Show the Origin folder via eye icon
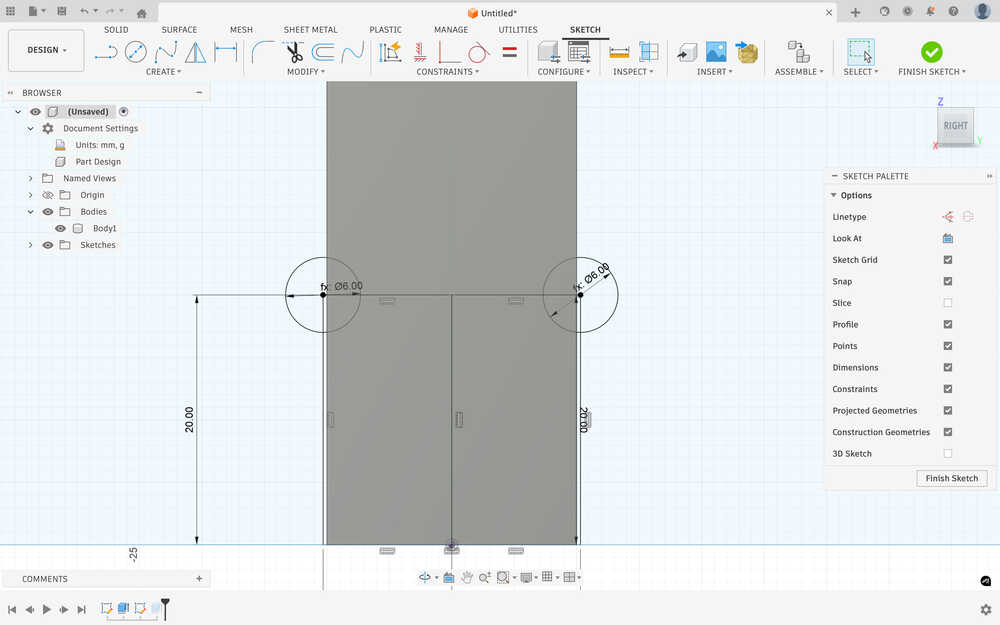 pyautogui.click(x=48, y=195)
